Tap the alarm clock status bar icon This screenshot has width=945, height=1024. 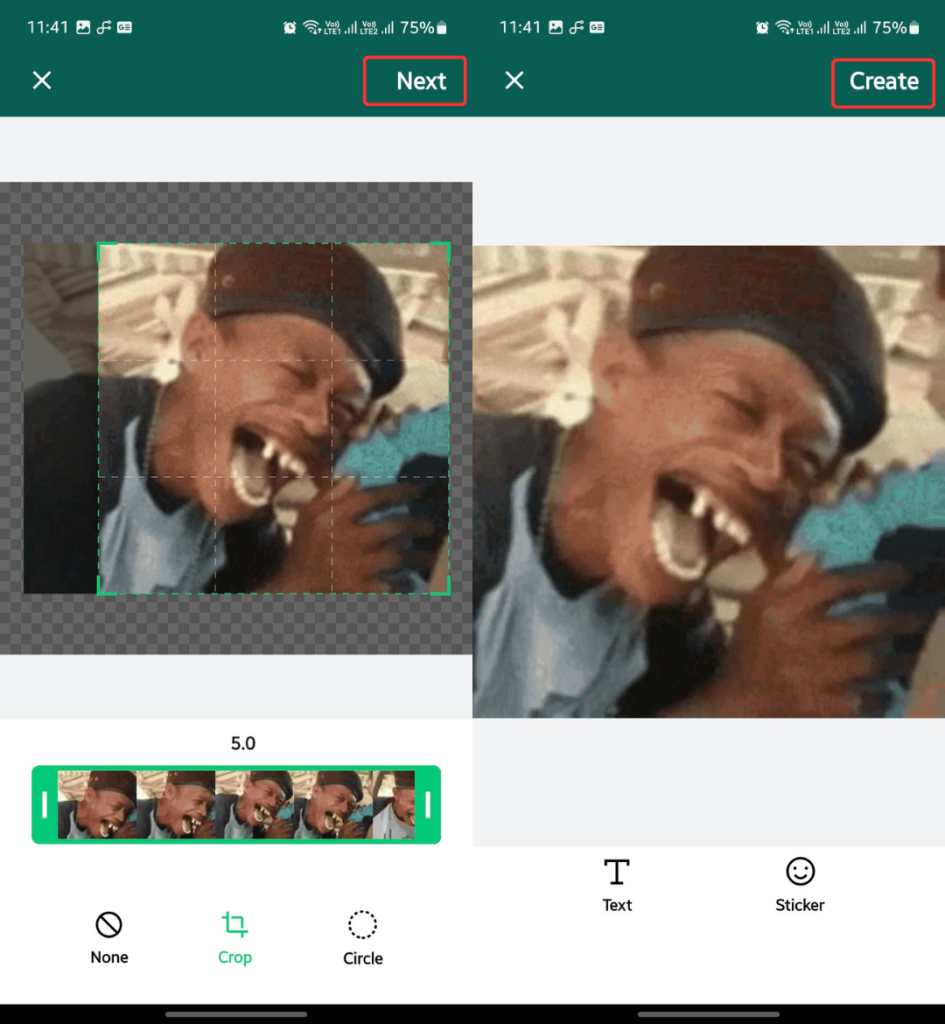click(289, 27)
